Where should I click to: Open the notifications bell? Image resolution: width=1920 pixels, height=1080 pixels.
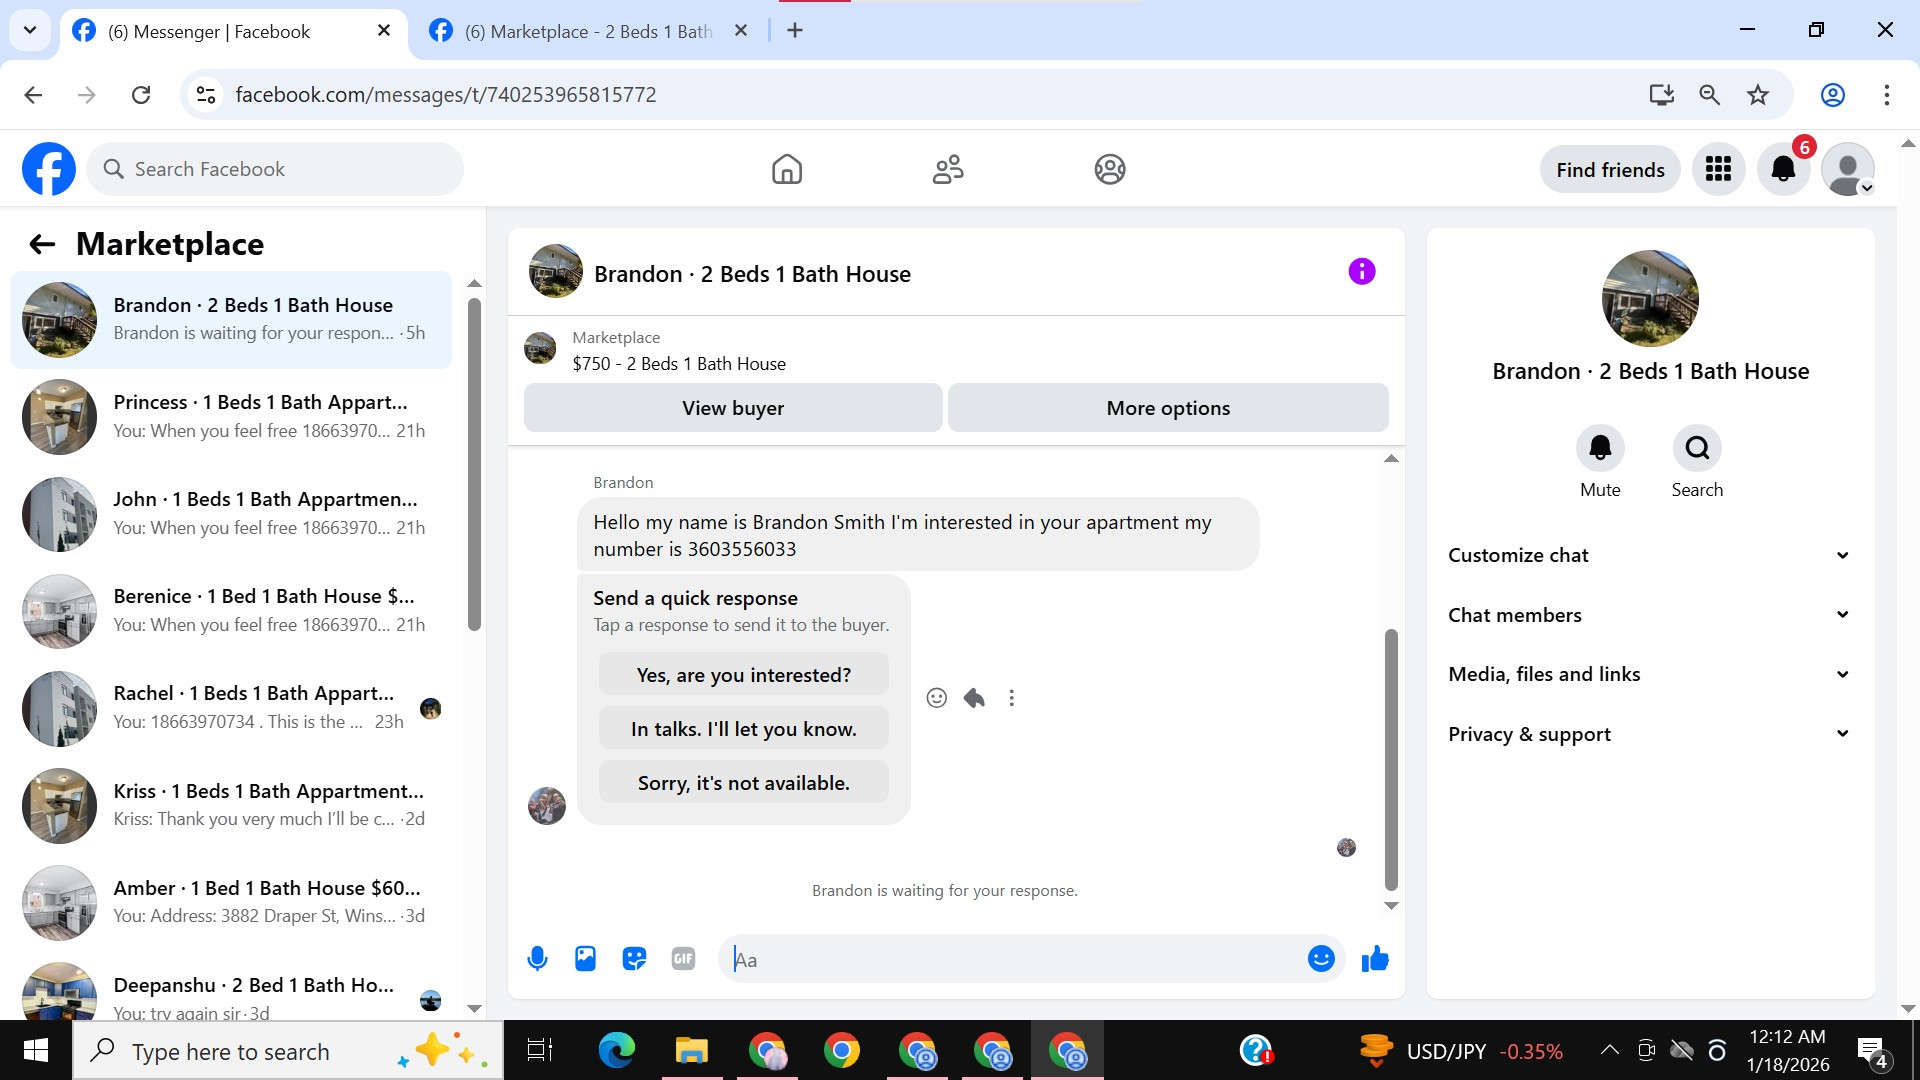1783,169
